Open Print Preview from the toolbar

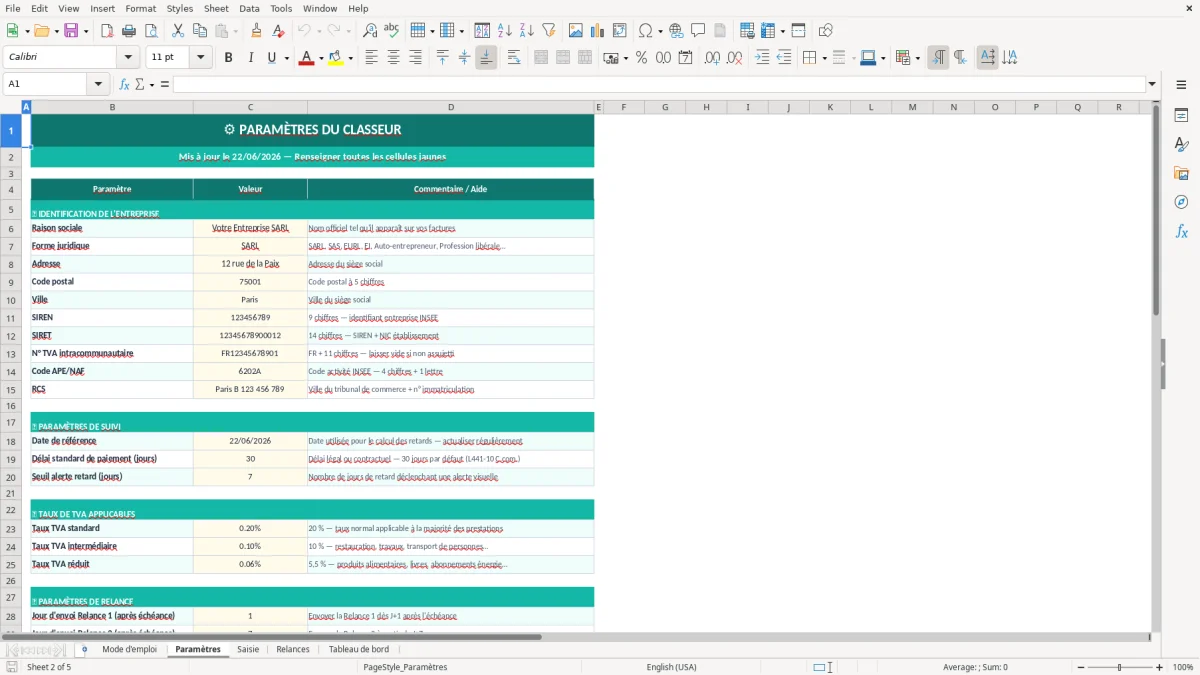(150, 31)
